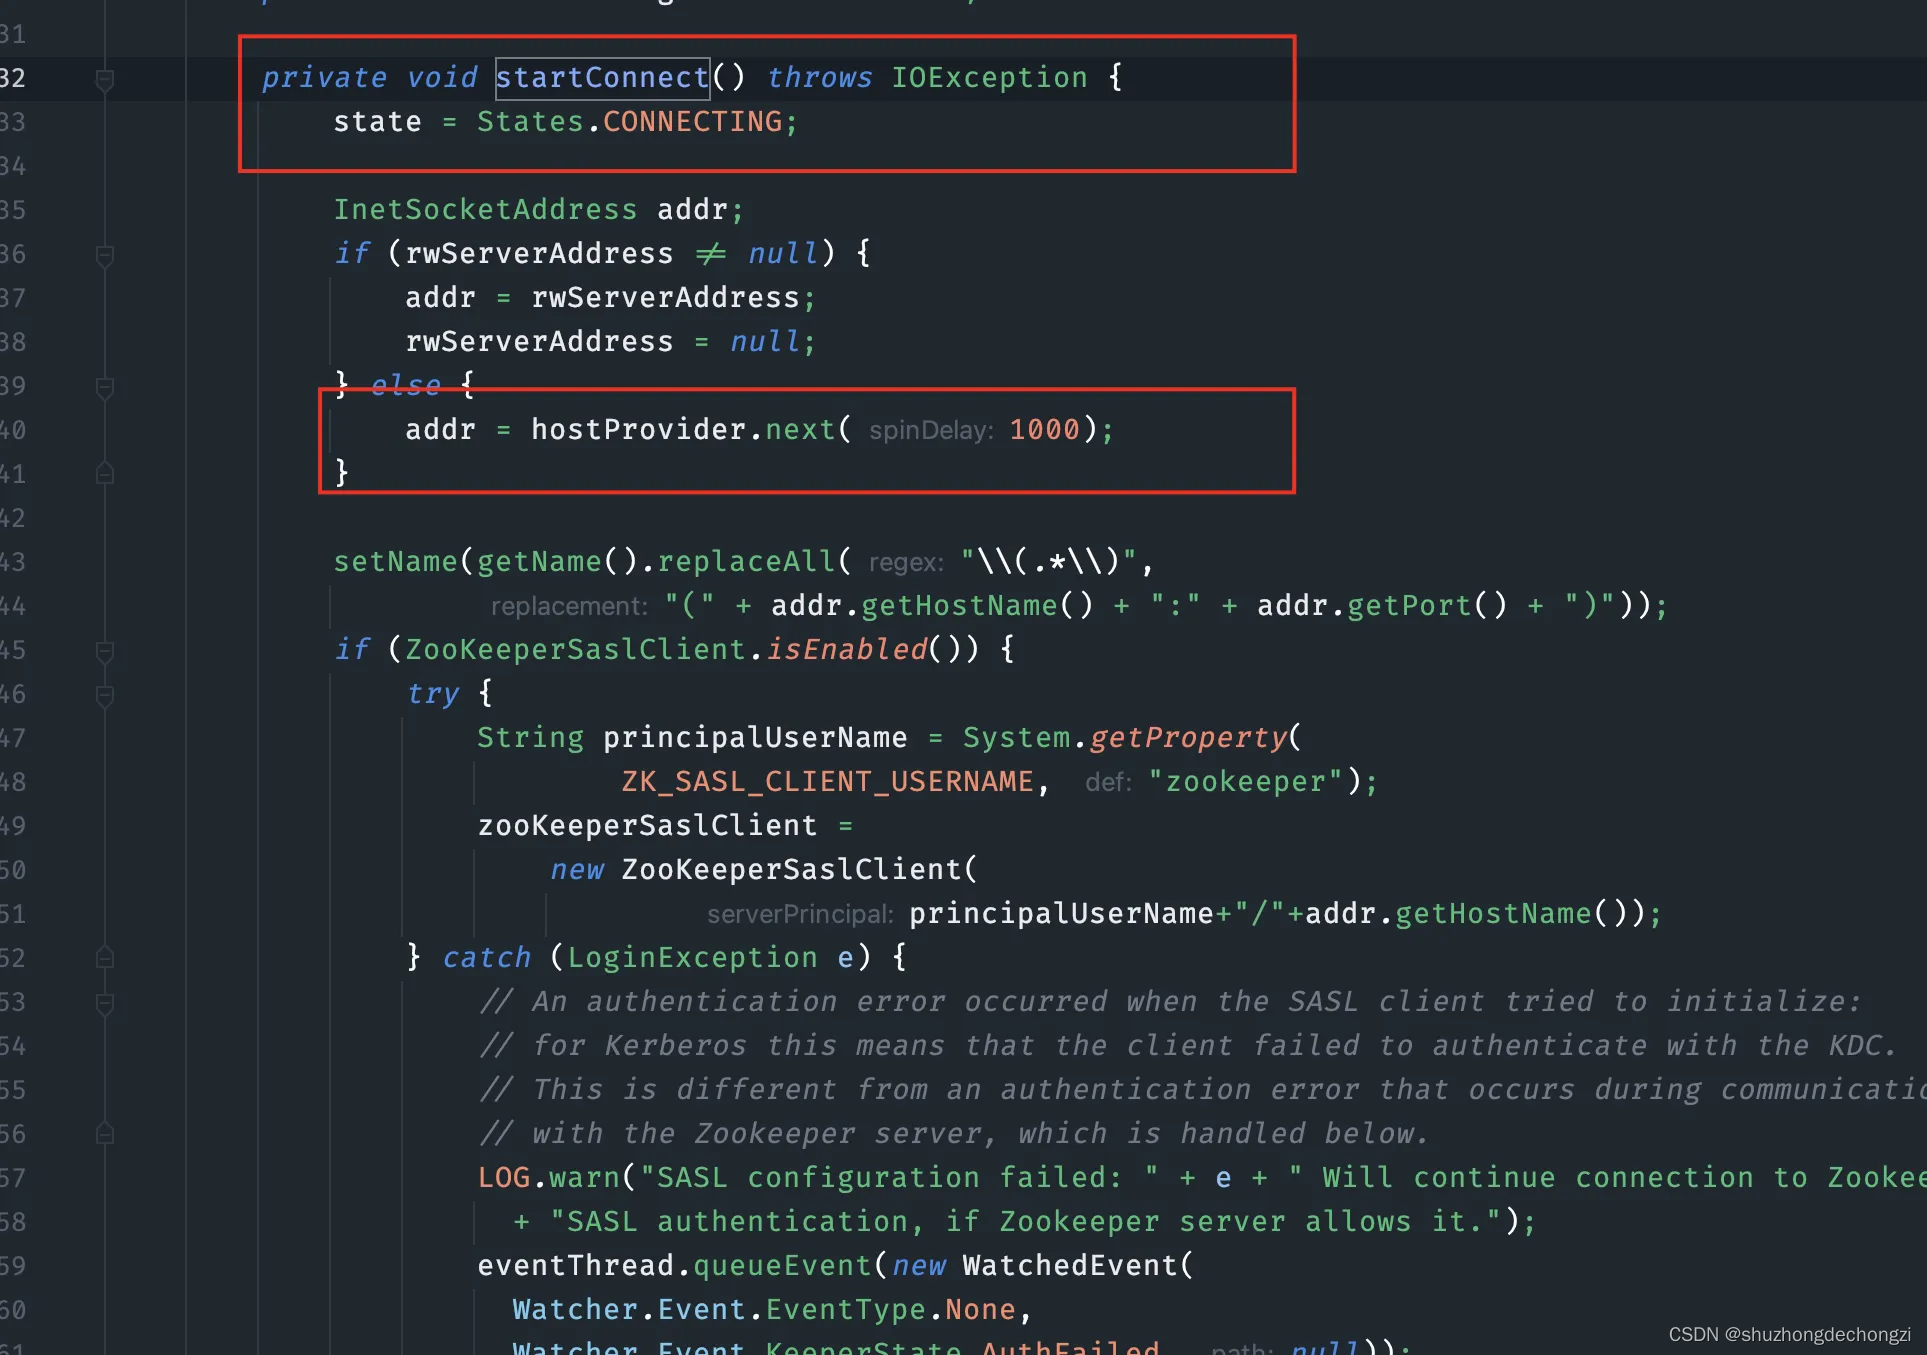Click fold marker beside catch LoginException line
The height and width of the screenshot is (1355, 1927).
pyautogui.click(x=104, y=958)
